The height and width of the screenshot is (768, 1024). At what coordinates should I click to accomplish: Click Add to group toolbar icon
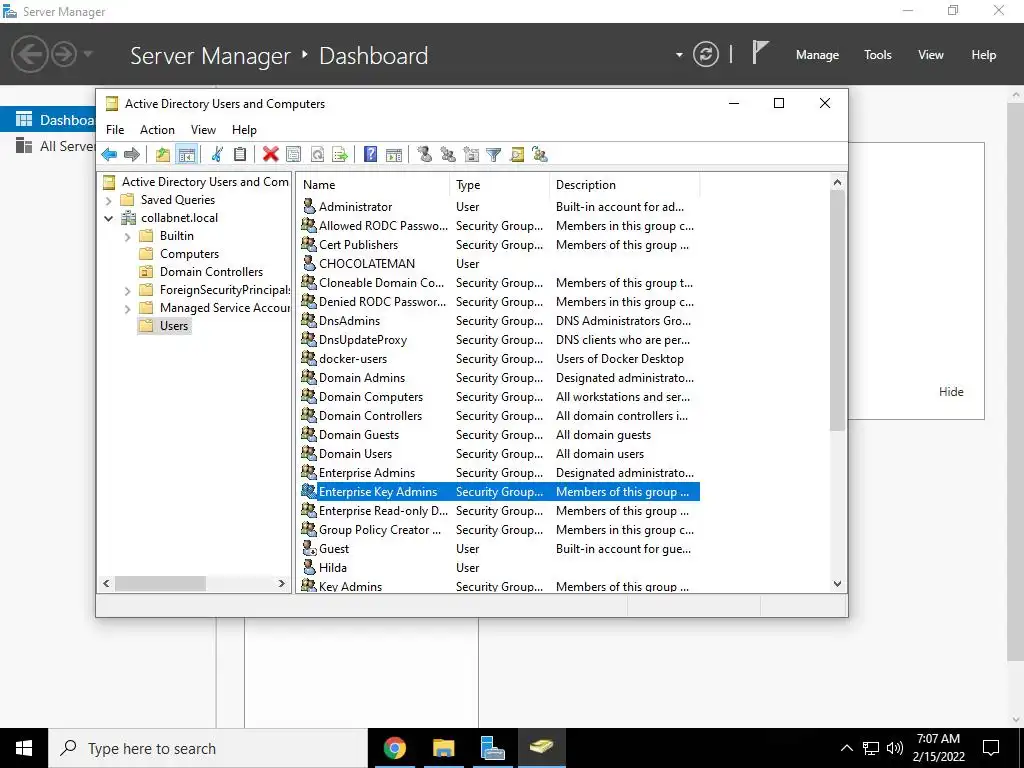[539, 155]
